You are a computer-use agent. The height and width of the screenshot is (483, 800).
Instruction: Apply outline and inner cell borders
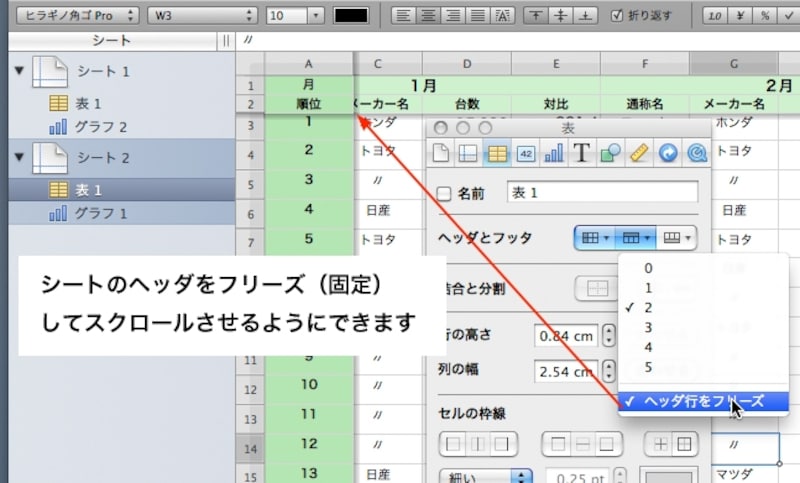pyautogui.click(x=685, y=444)
